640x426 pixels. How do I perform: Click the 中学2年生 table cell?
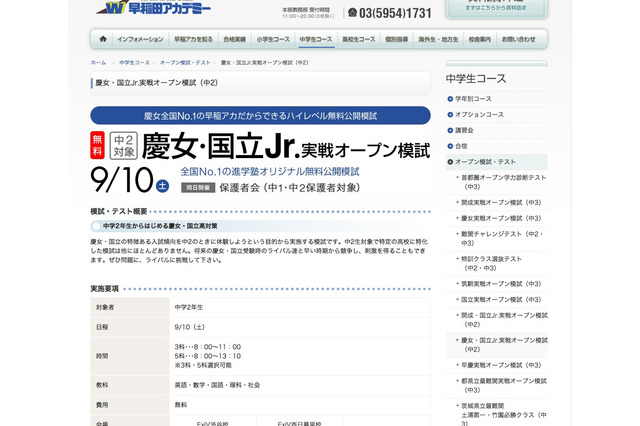point(300,307)
